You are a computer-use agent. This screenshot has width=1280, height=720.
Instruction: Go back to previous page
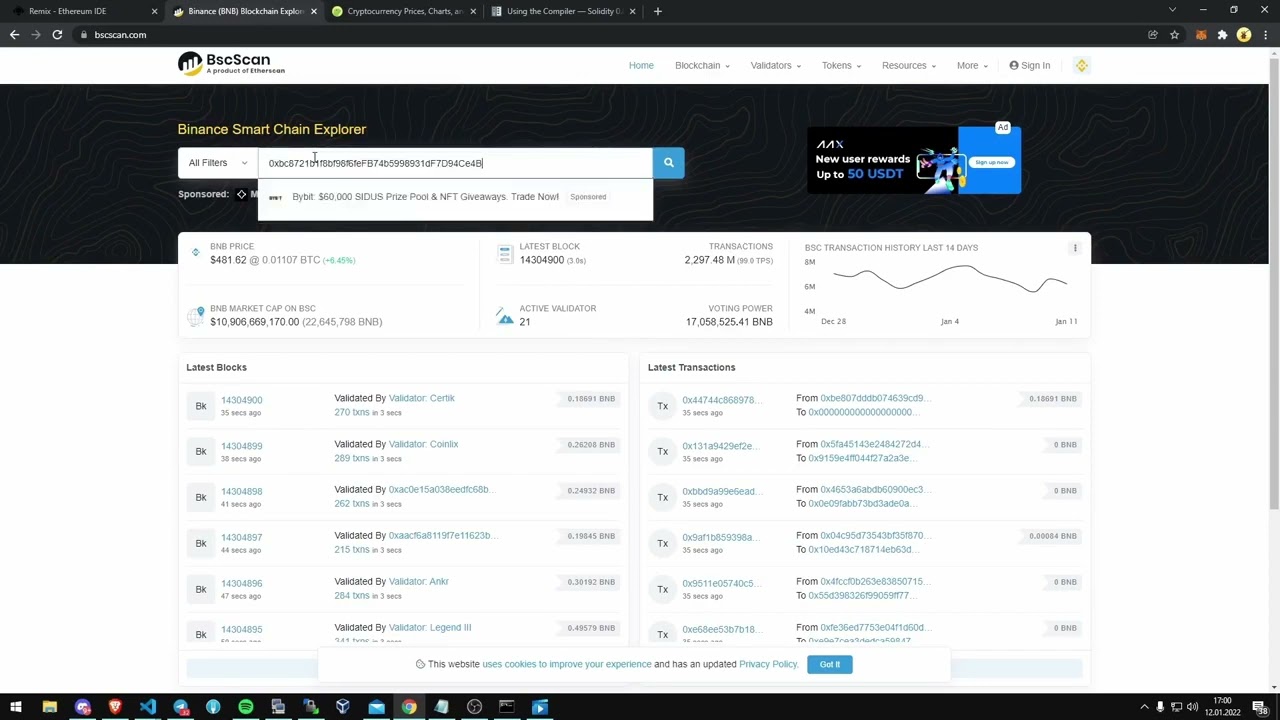(x=14, y=35)
